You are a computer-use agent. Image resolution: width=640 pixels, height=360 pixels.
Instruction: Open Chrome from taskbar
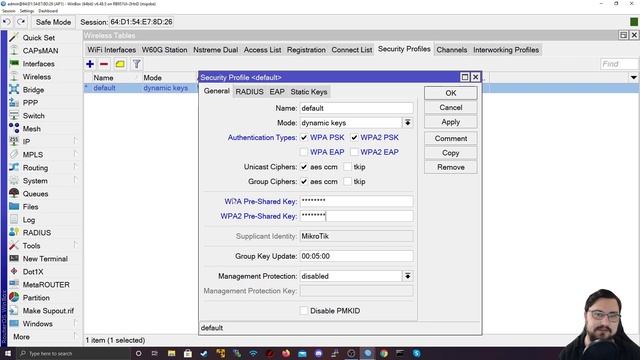(384, 353)
